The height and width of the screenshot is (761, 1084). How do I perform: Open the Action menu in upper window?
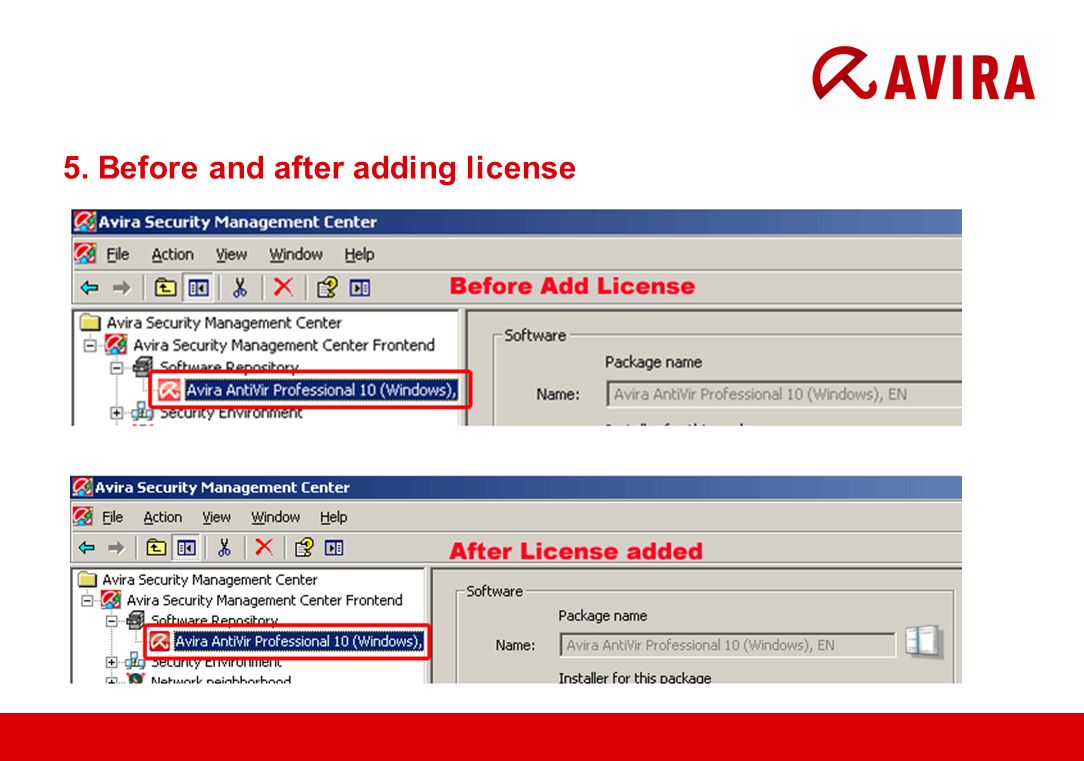coord(172,254)
